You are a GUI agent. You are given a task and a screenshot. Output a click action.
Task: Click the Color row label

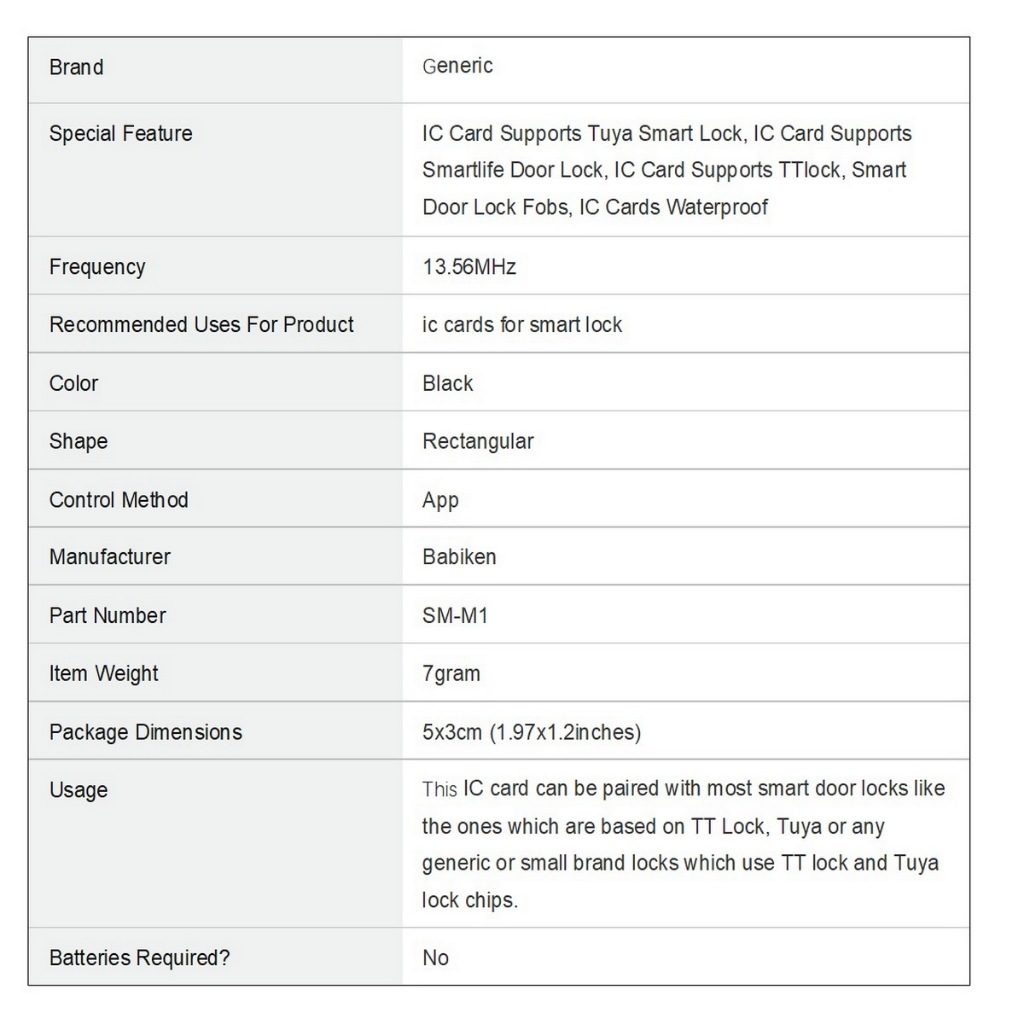tap(74, 383)
